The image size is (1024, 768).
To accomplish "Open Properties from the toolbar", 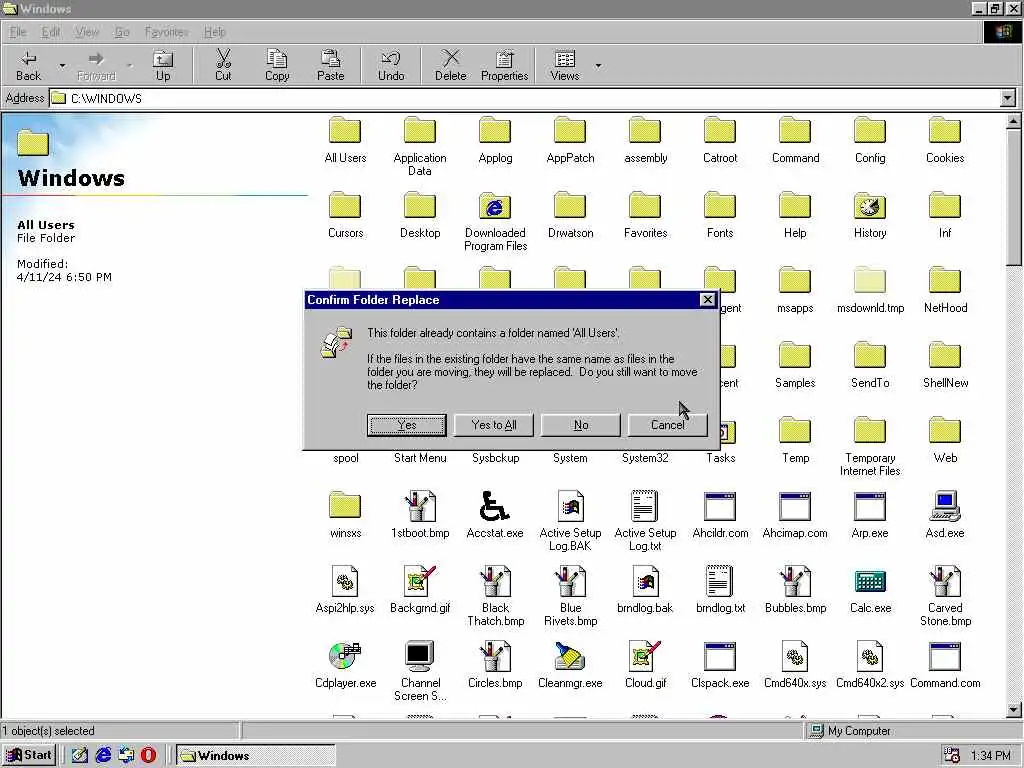I will point(504,66).
